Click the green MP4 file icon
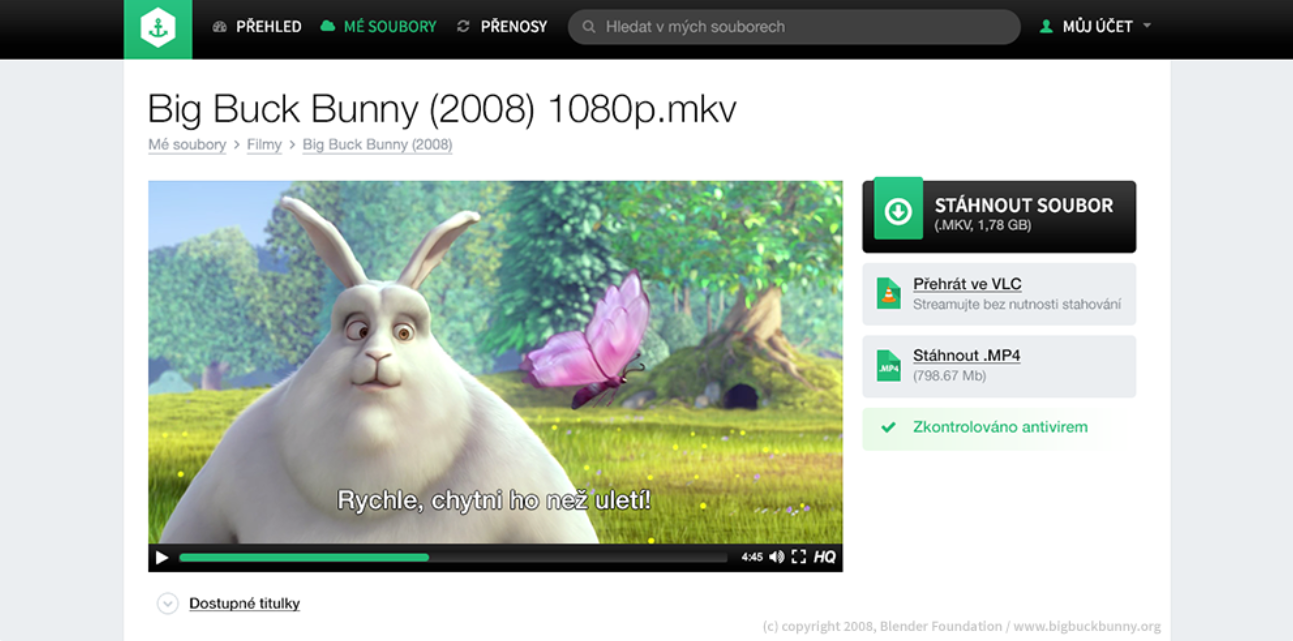1293x641 pixels. (x=888, y=366)
